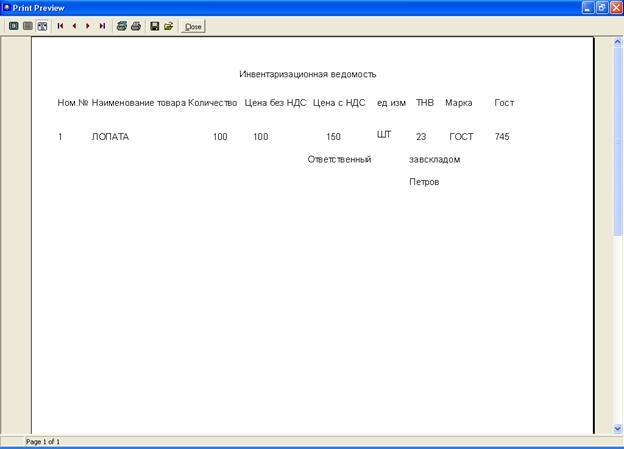Save the report with floppy disk icon
The image size is (624, 449).
155,26
